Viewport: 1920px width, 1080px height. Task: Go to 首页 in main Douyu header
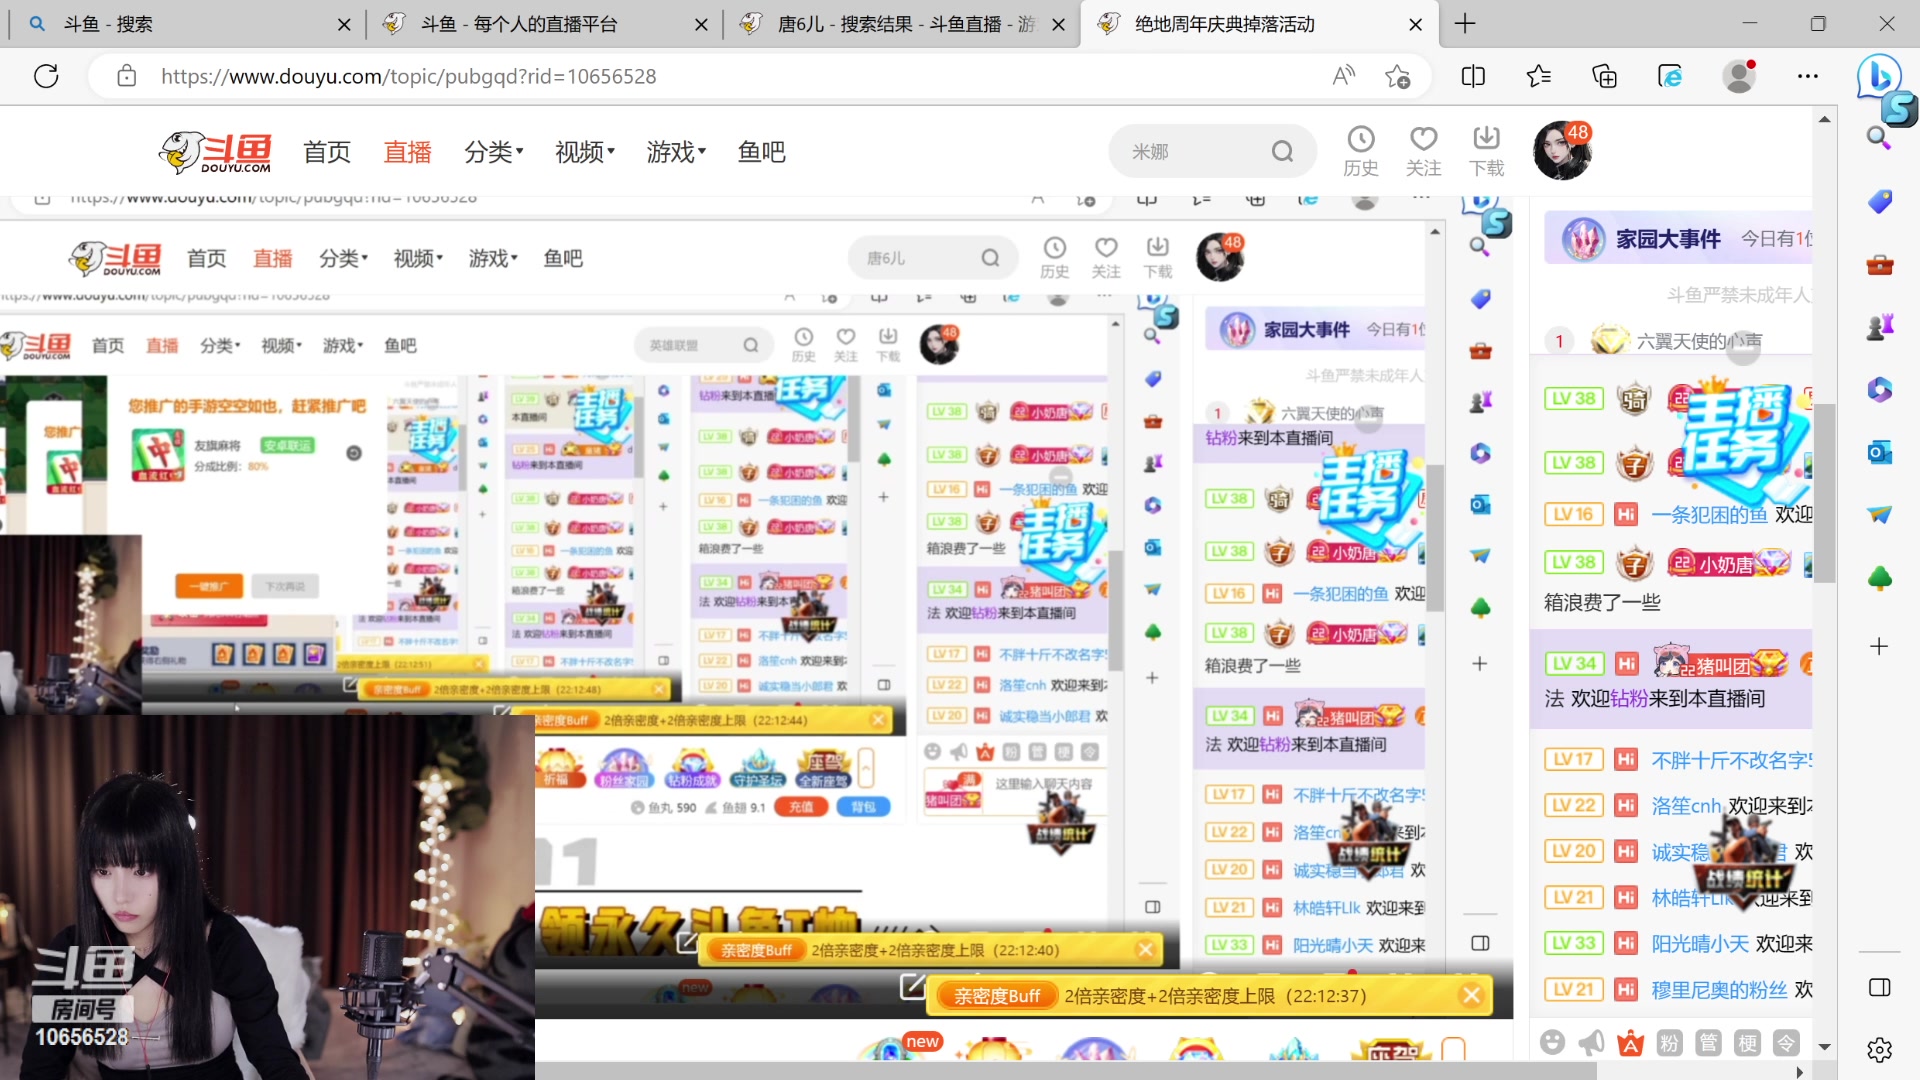click(x=327, y=152)
